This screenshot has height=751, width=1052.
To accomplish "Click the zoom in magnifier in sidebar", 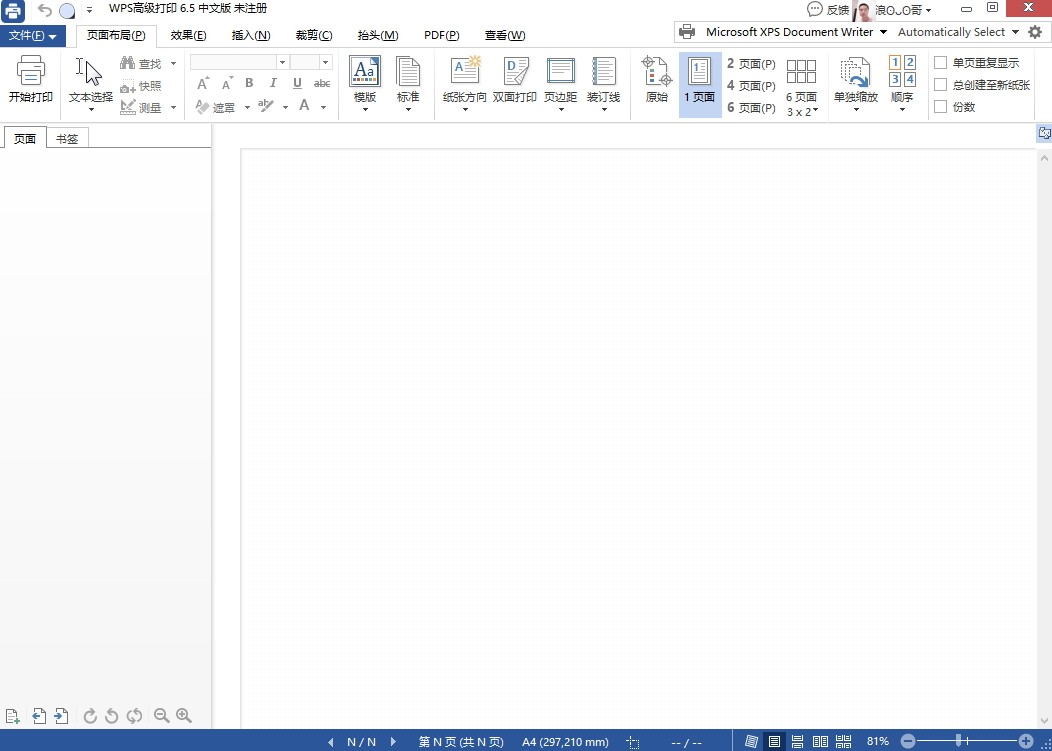I will (184, 715).
